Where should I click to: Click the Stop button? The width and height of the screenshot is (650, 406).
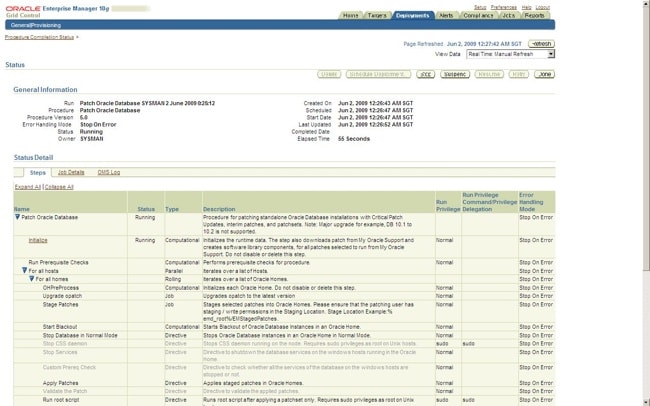coord(425,74)
